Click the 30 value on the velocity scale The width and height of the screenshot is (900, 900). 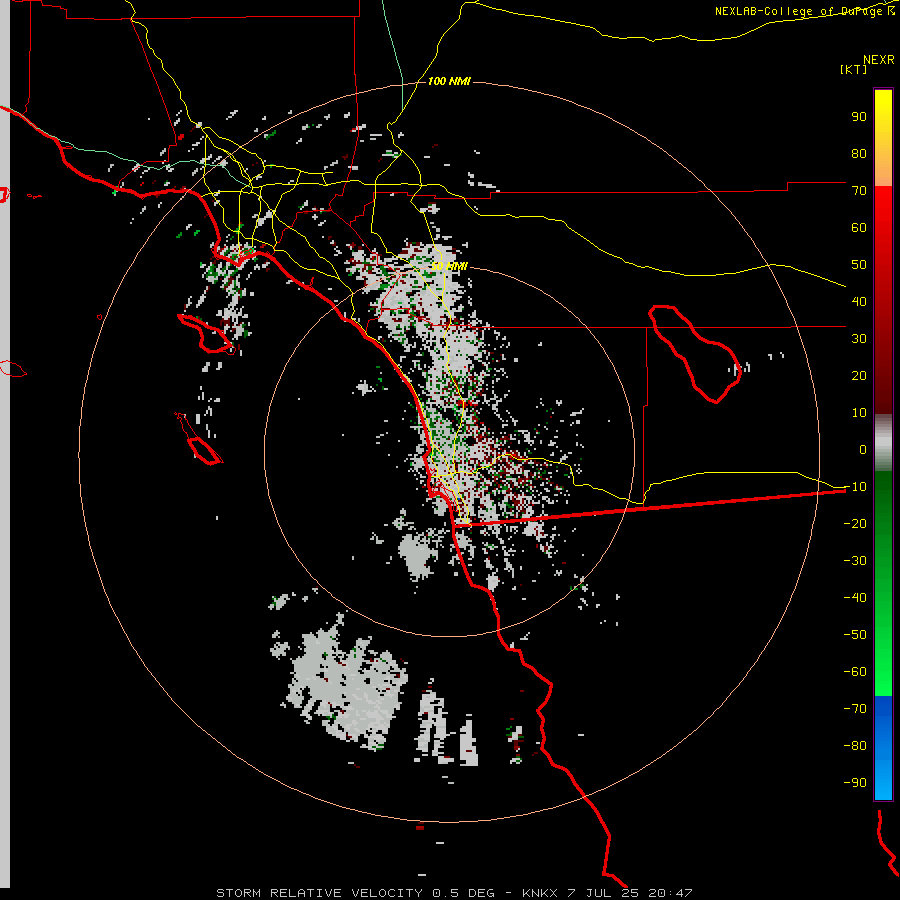coord(859,339)
